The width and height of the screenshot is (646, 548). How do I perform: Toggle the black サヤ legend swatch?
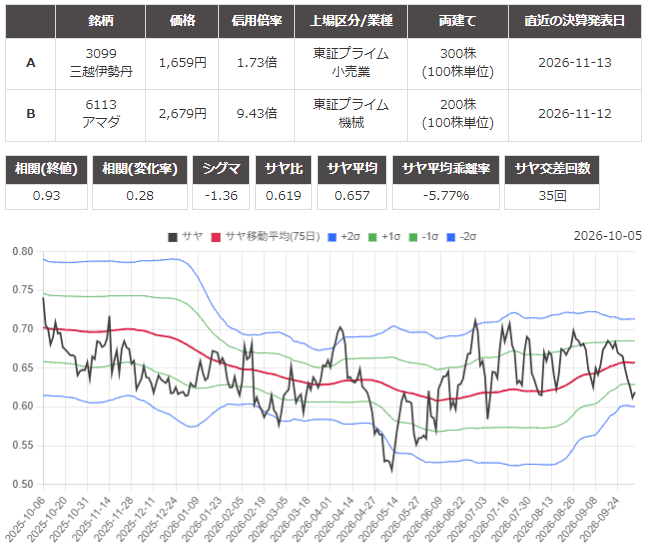(173, 237)
